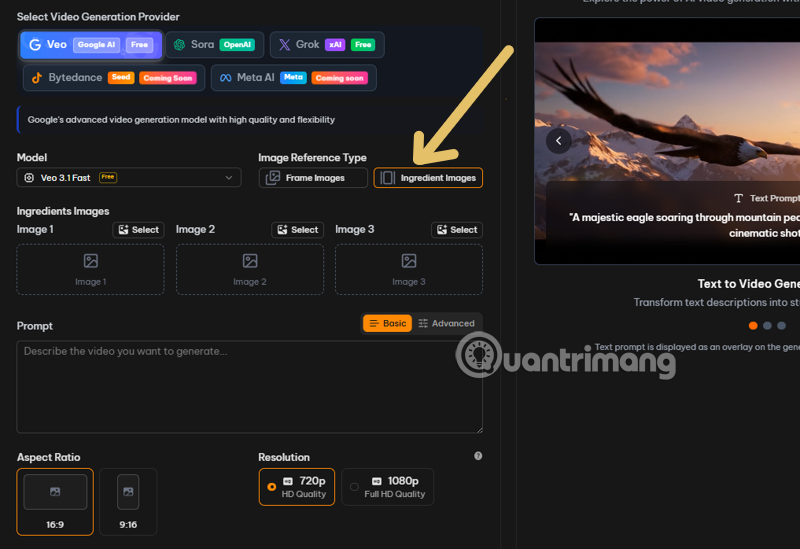Click Select button for Image 1

click(139, 230)
